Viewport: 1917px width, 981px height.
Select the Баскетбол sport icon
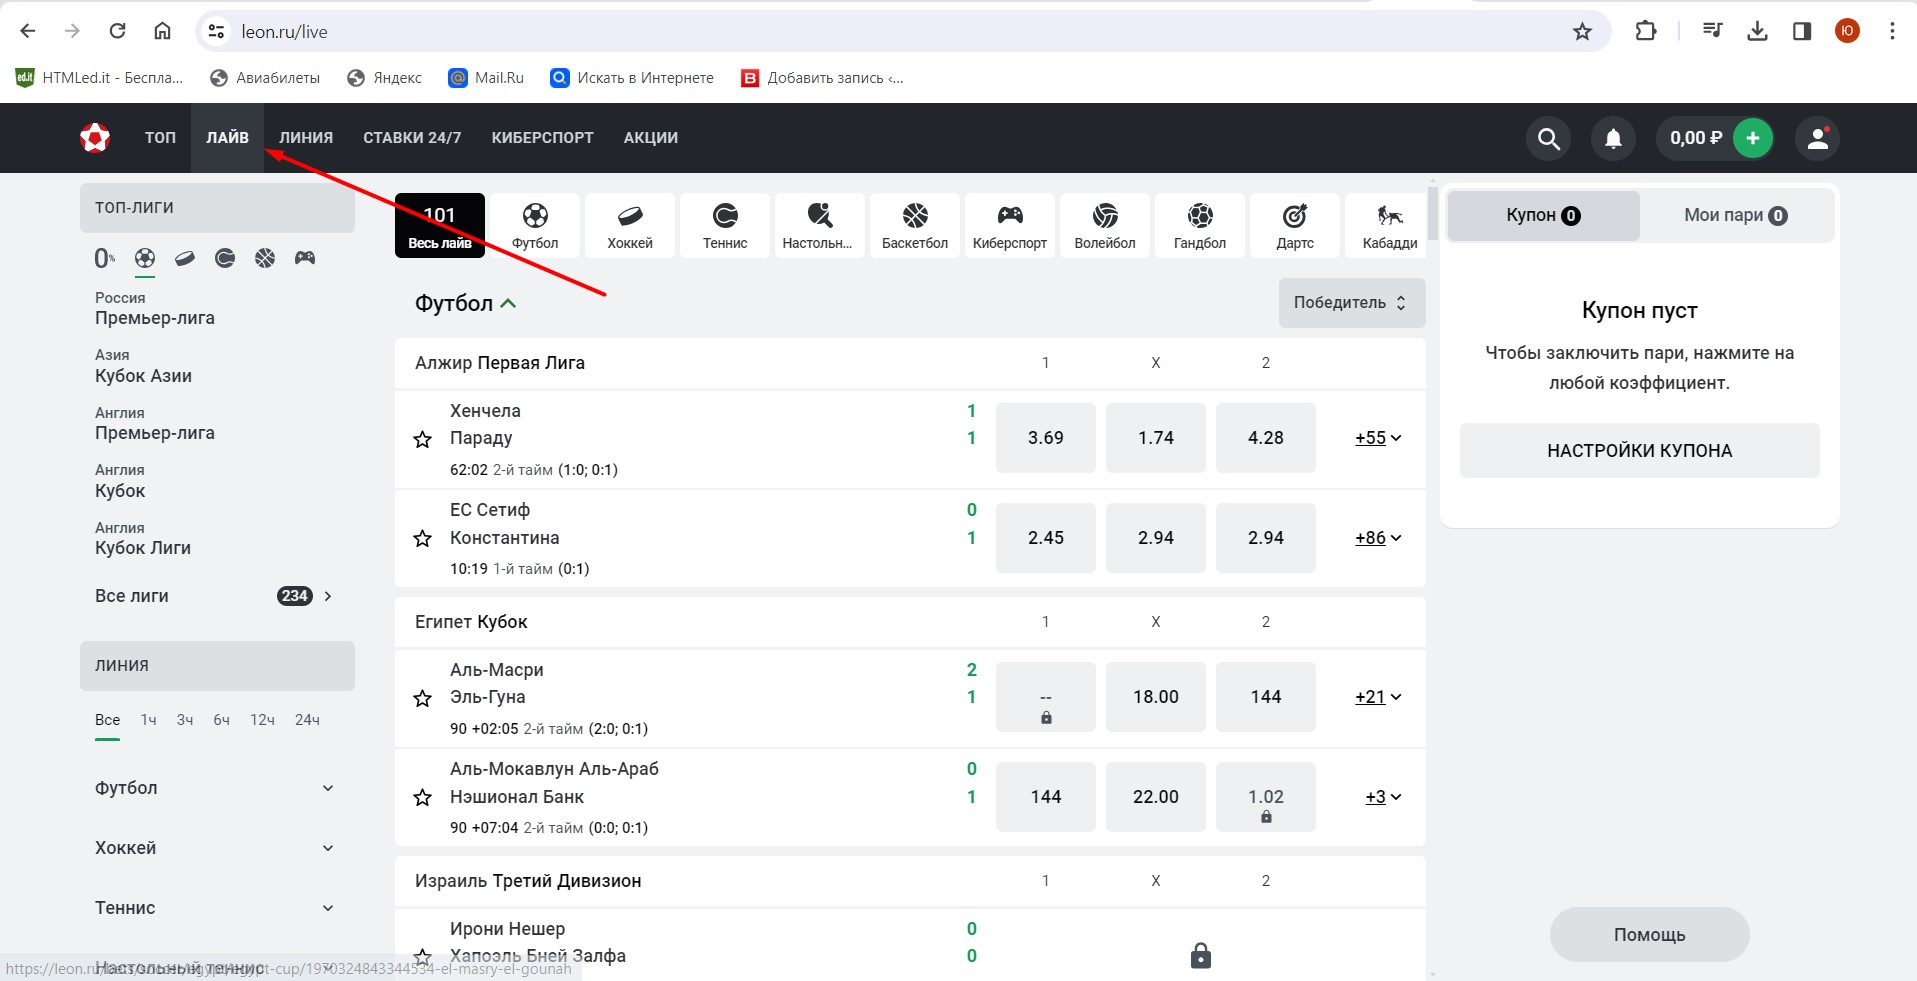coord(914,226)
